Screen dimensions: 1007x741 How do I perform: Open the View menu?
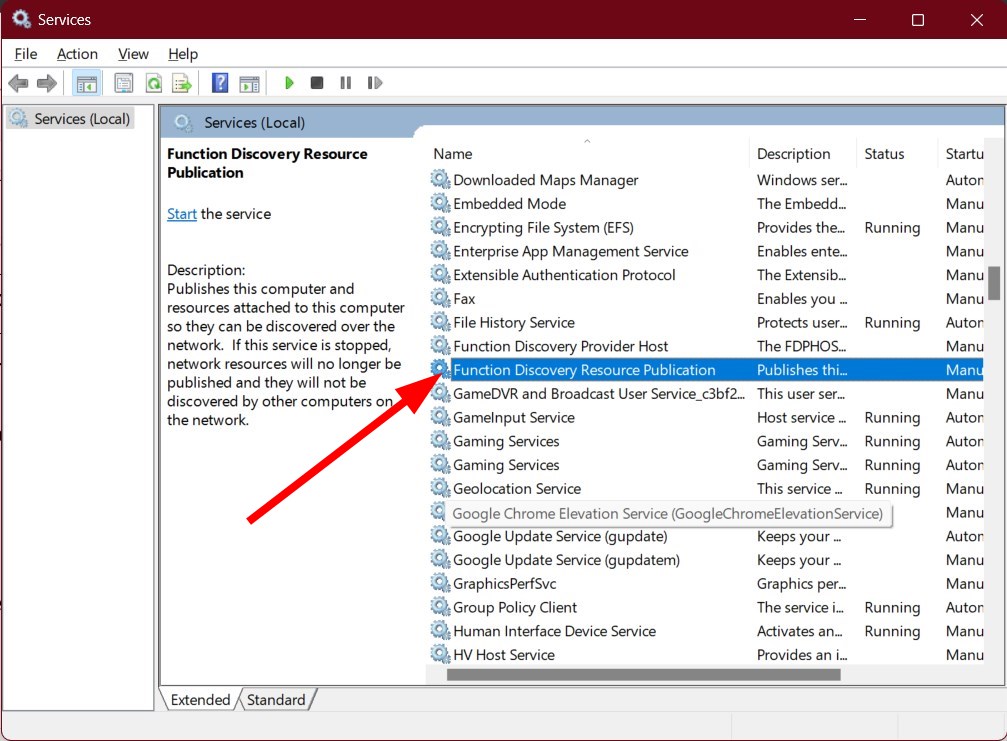(x=133, y=54)
